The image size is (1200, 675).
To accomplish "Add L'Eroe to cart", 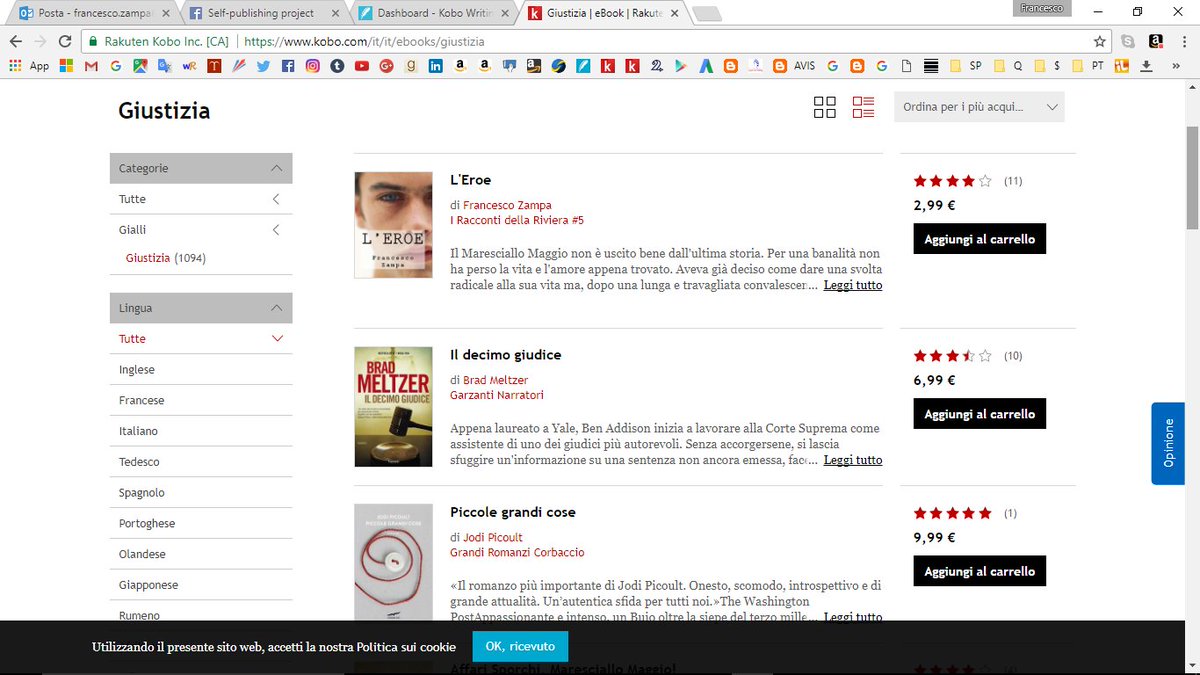I will [x=979, y=239].
